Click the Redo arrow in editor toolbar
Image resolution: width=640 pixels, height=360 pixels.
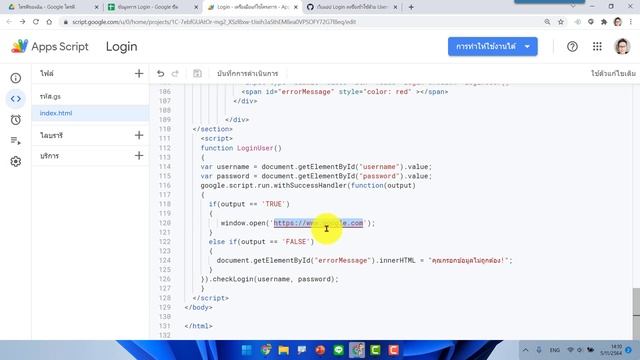175,73
